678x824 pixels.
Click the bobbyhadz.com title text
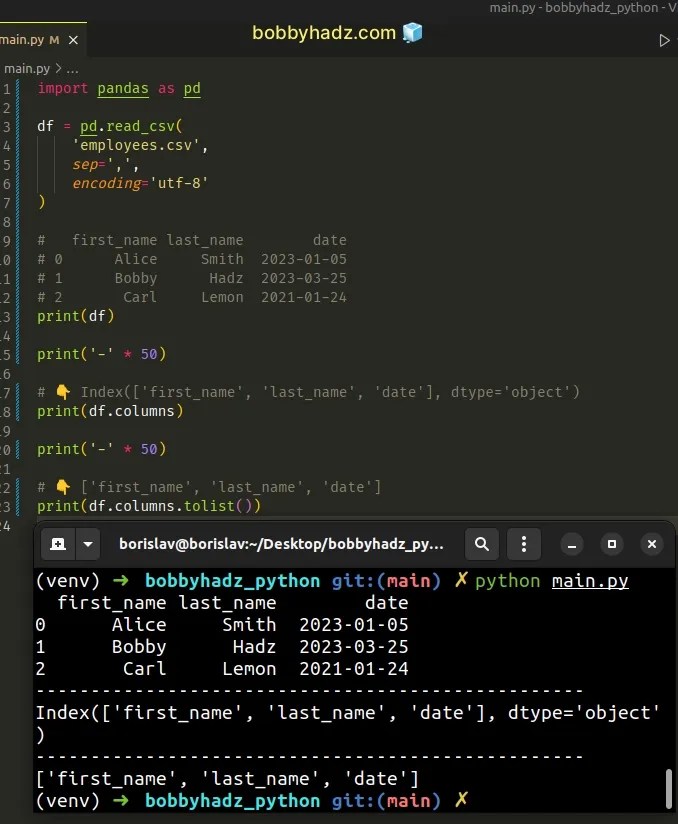(x=324, y=33)
